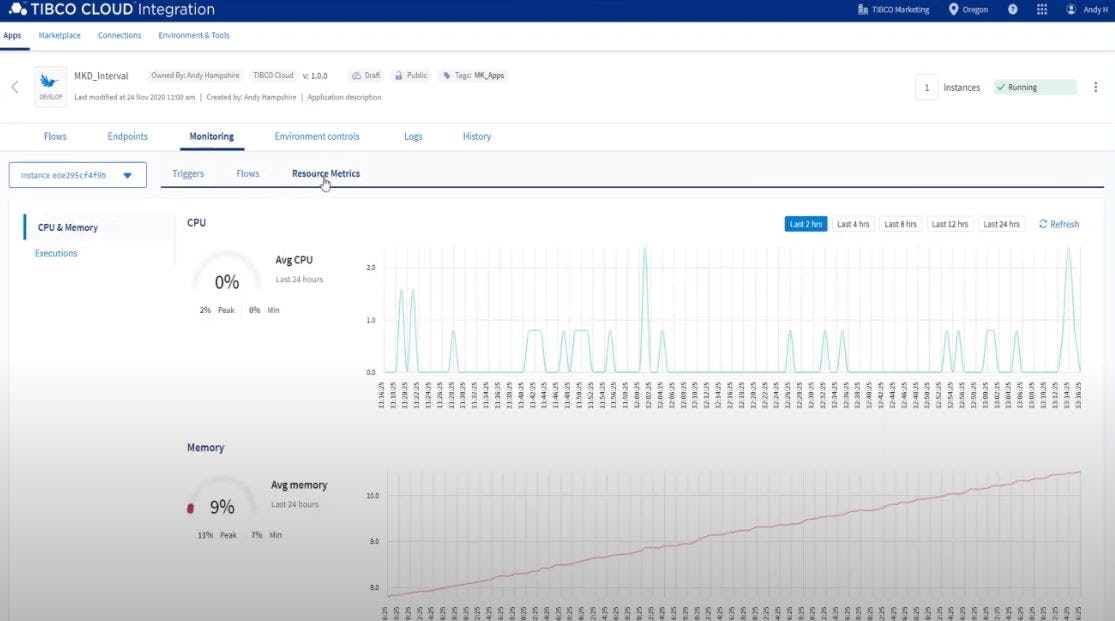Open the History tab

476,137
